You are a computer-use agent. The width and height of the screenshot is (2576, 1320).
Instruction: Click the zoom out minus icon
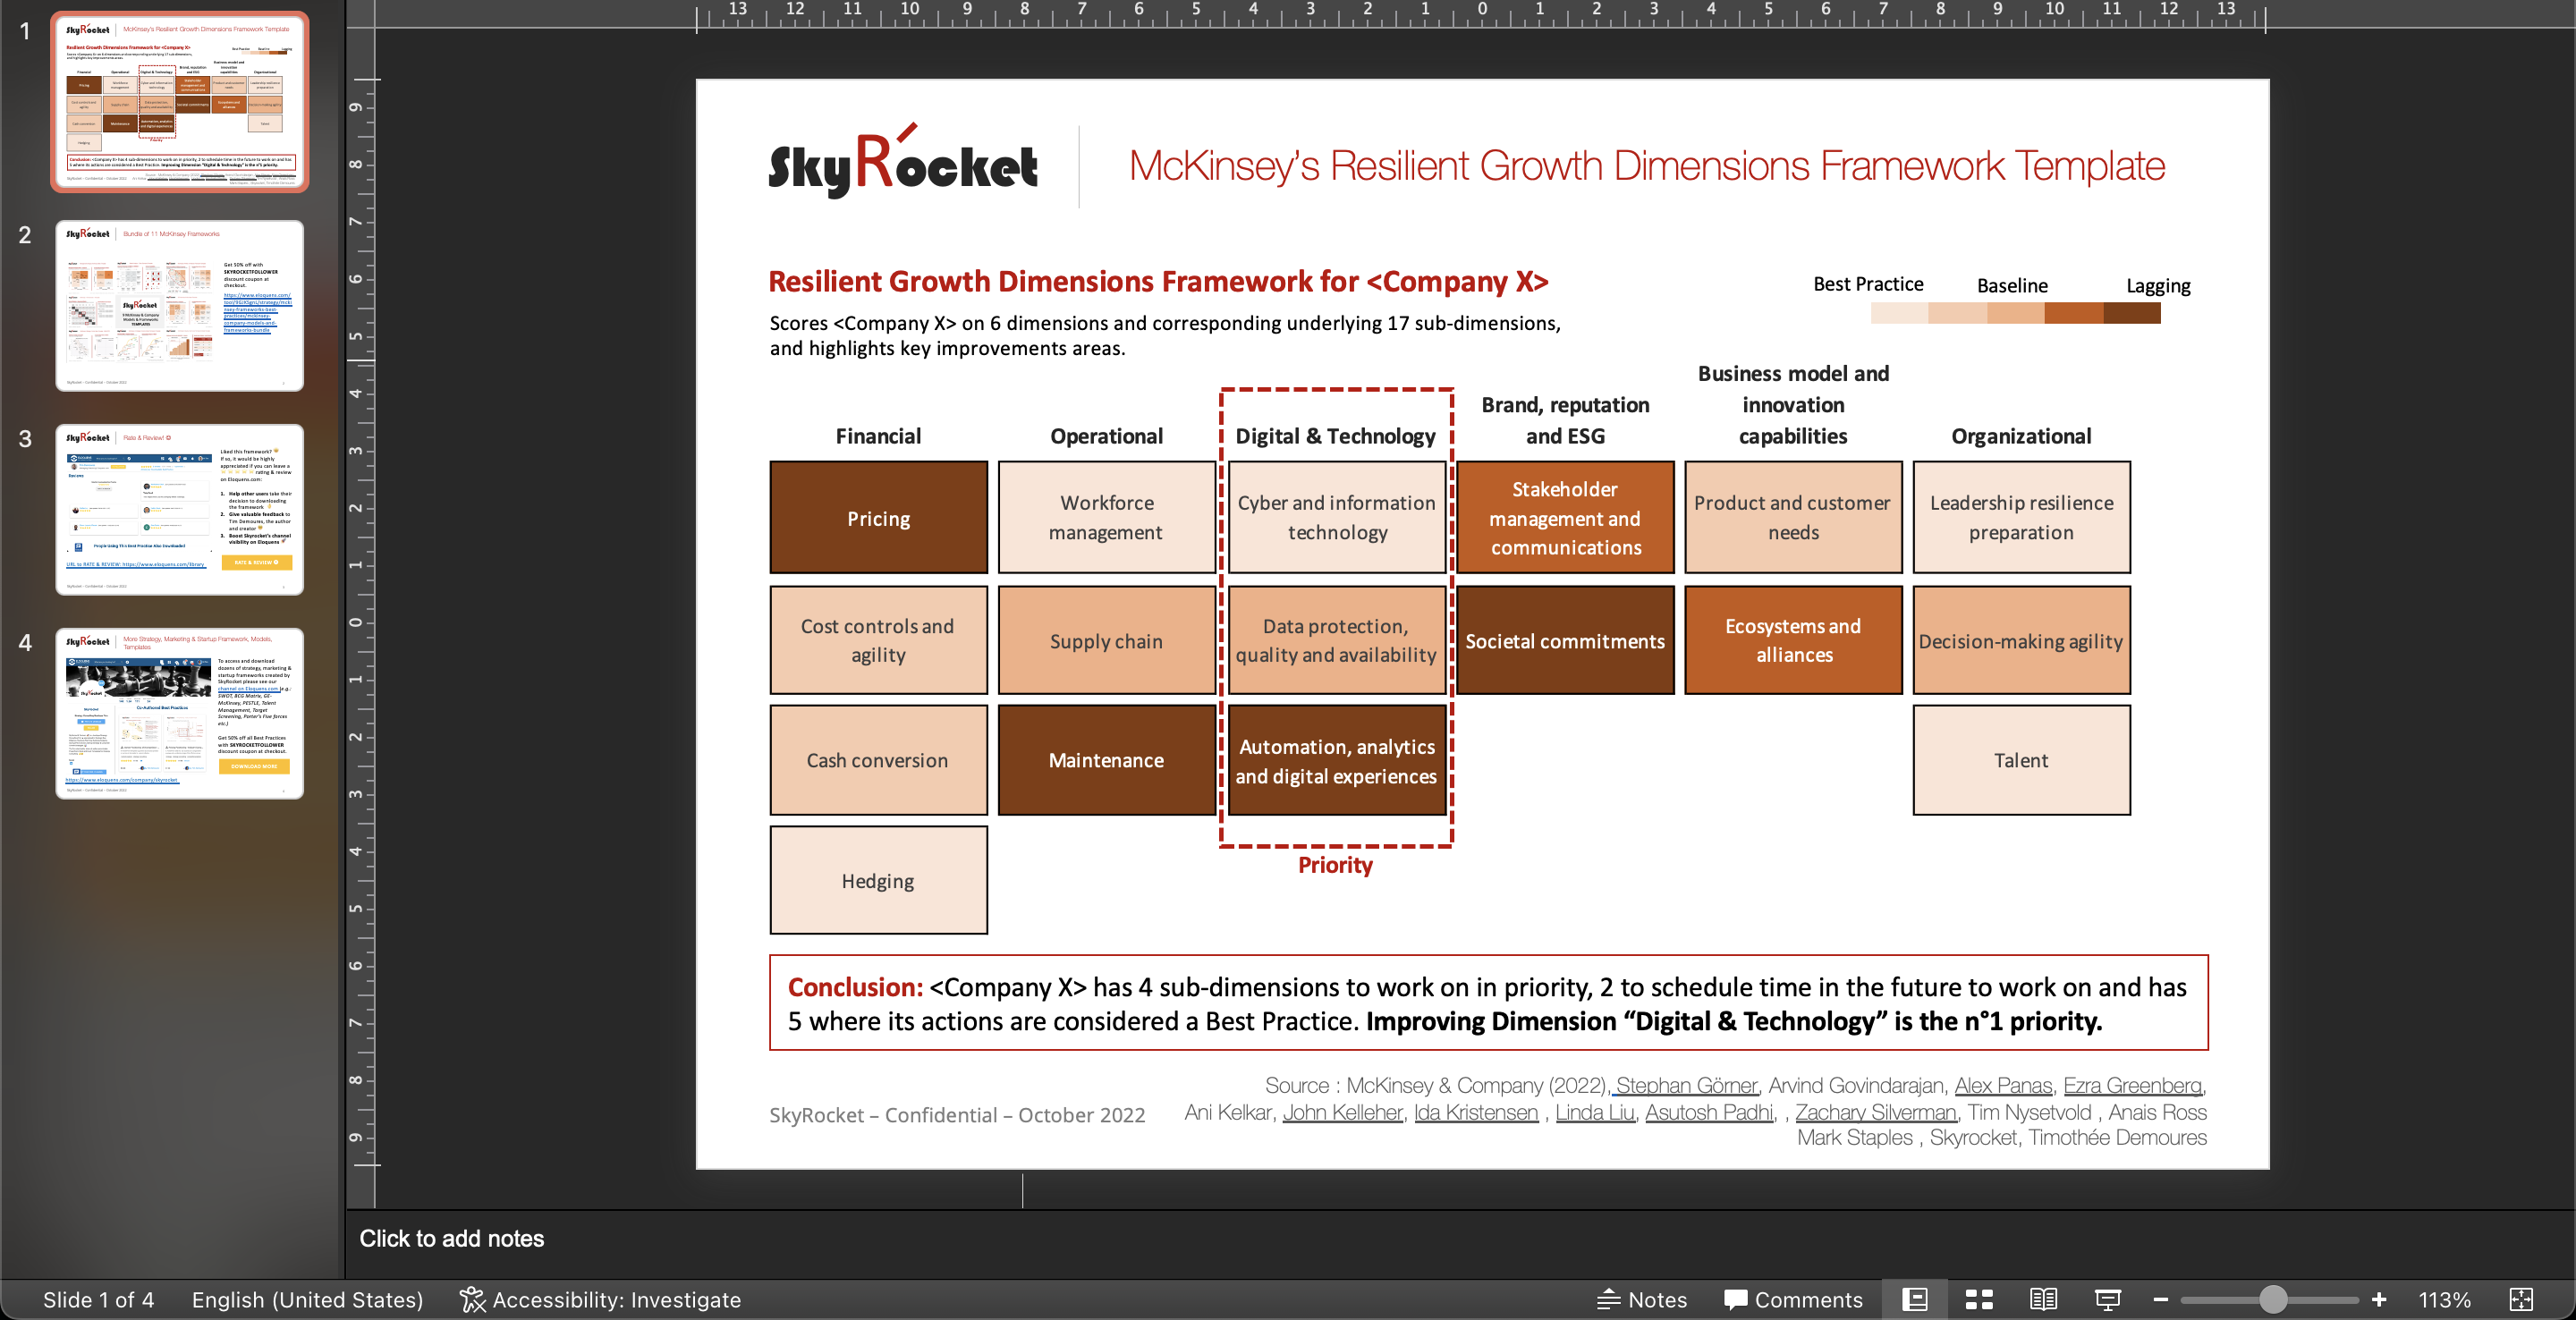click(x=2160, y=1299)
